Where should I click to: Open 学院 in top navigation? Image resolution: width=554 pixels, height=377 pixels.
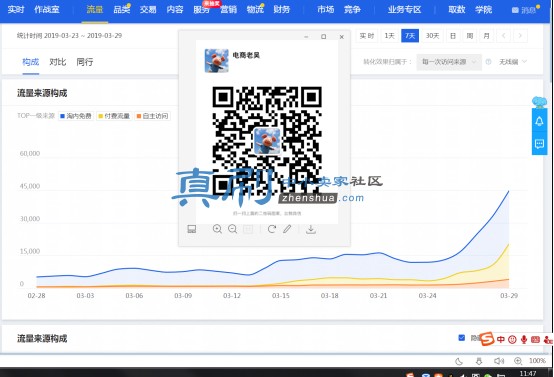[x=484, y=10]
